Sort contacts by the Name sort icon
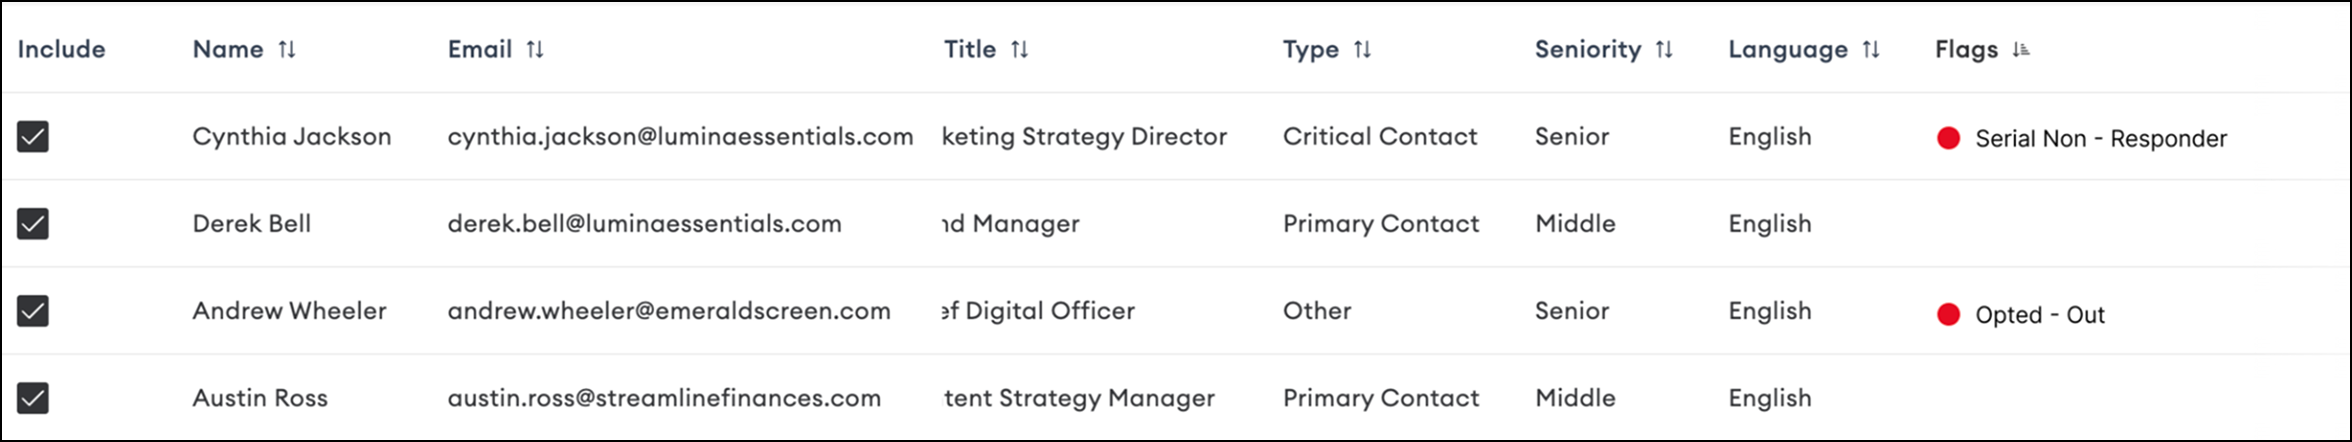 tap(287, 50)
